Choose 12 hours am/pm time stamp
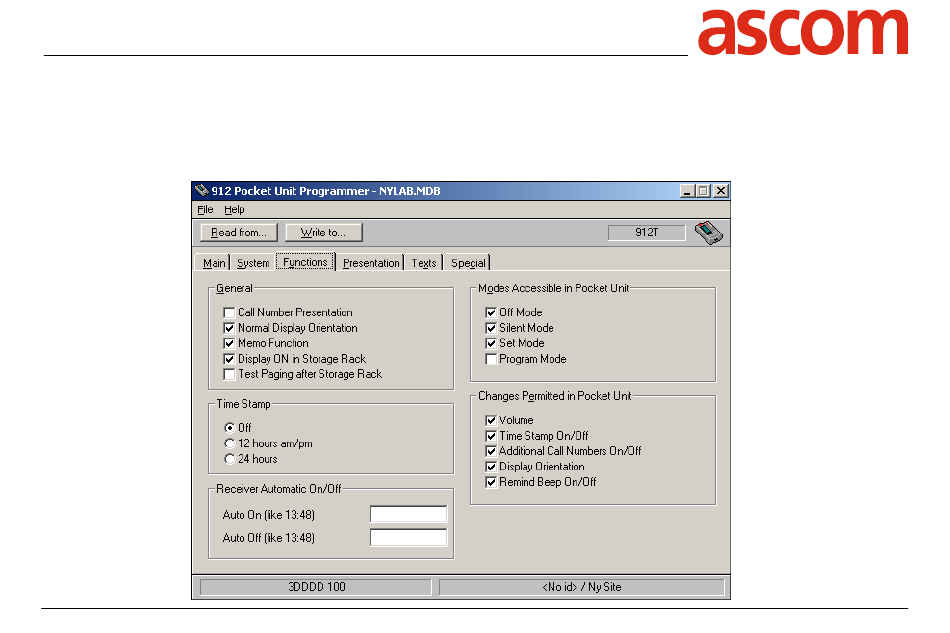 [229, 443]
